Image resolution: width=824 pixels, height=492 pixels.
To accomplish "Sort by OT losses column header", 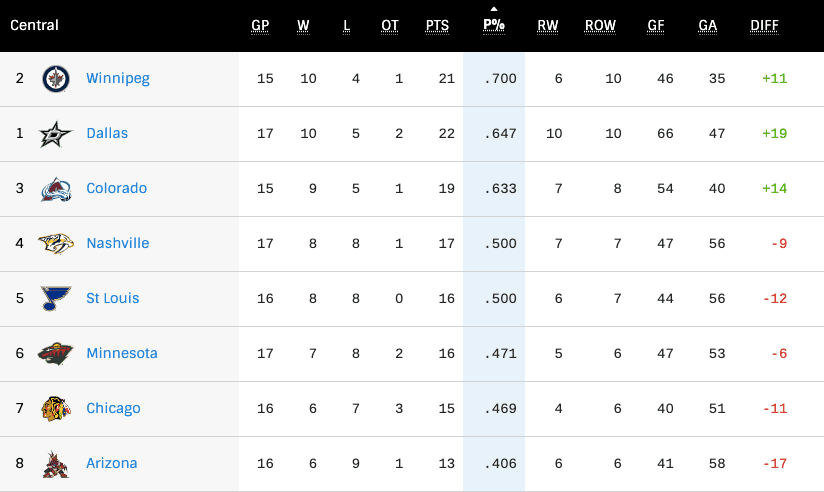I will click(x=390, y=26).
